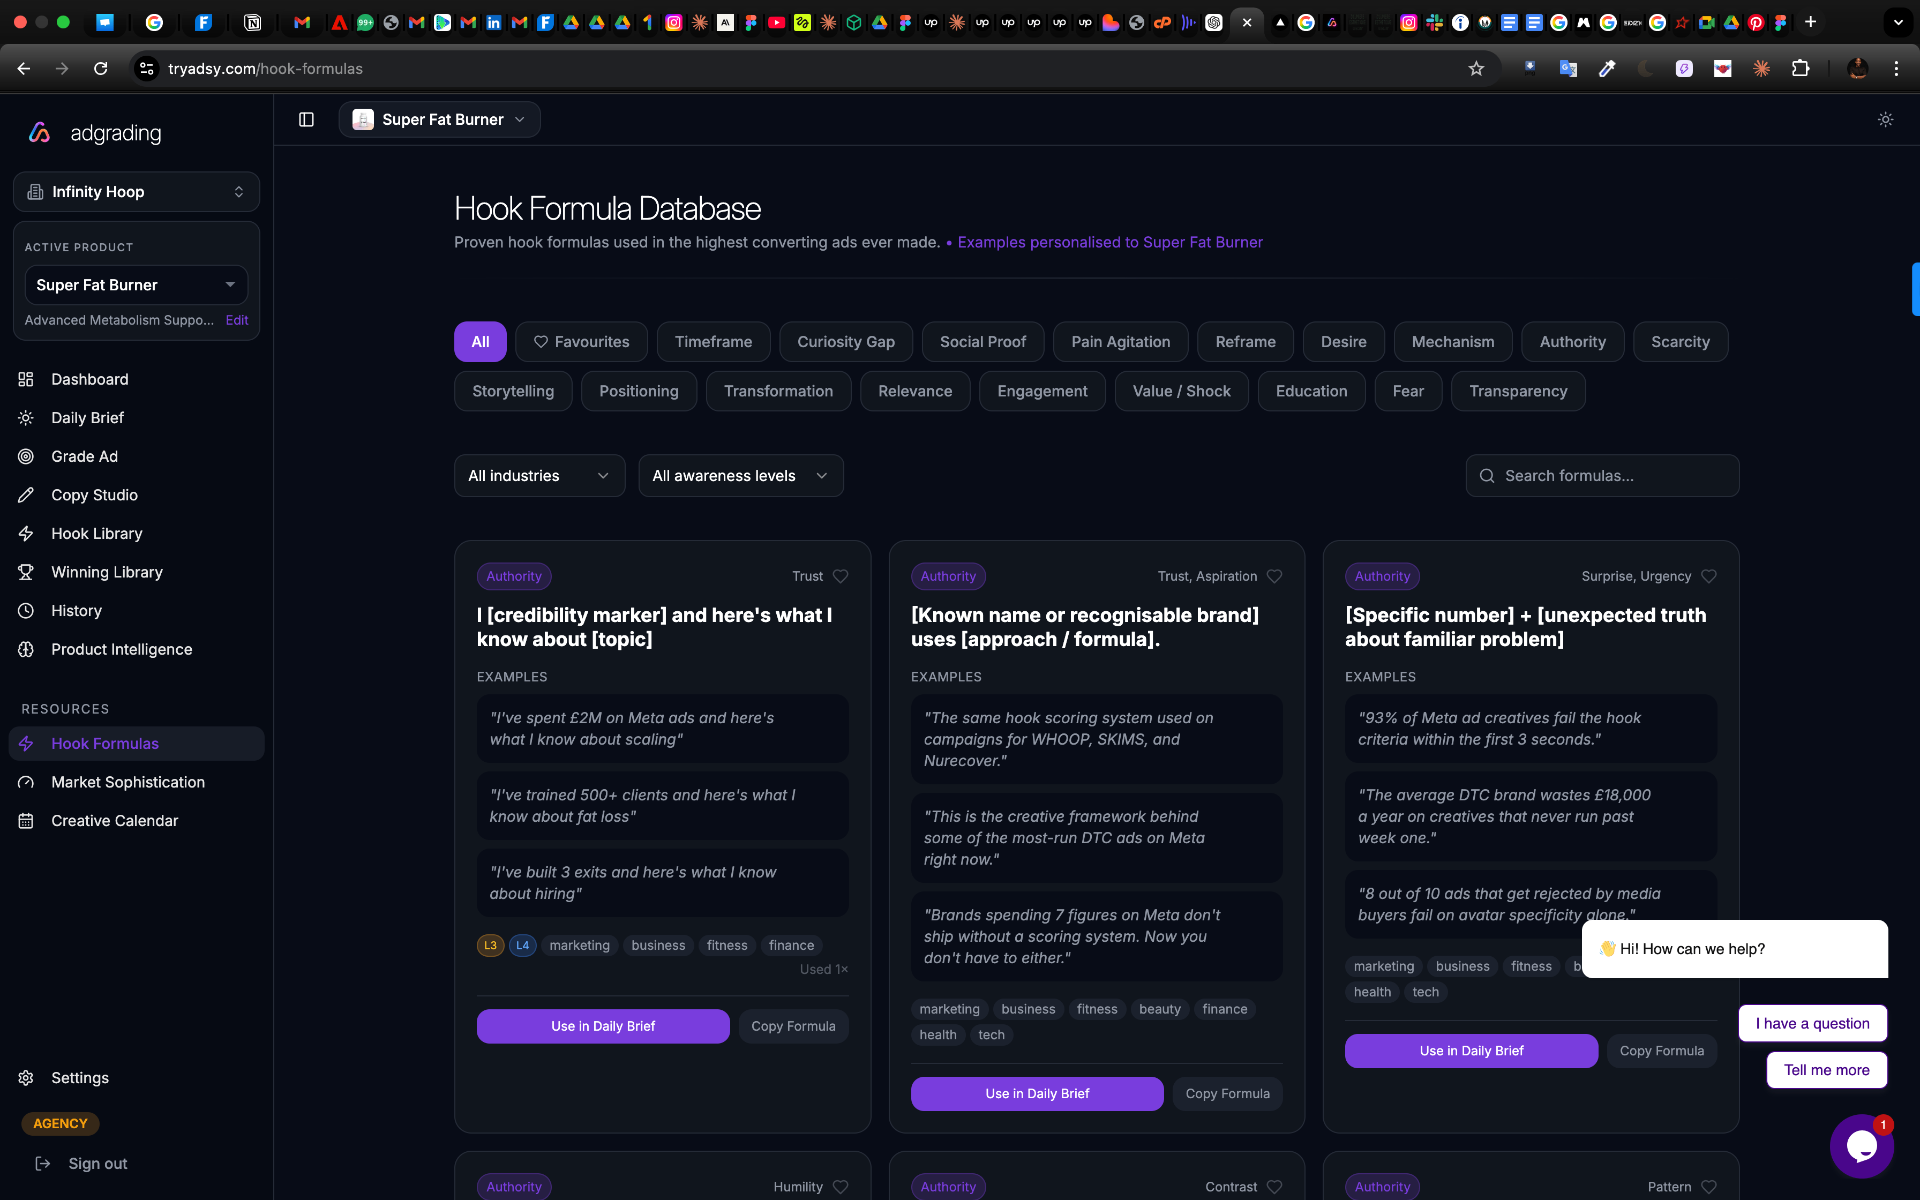Favourite the Pattern tagged card
1920x1200 pixels.
[1709, 1187]
